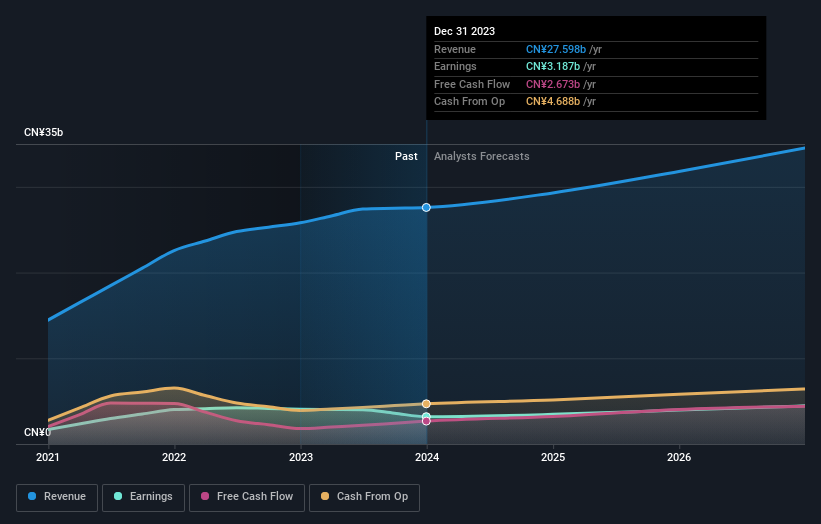821x524 pixels.
Task: Toggle the Revenue legend series
Action: (57, 497)
